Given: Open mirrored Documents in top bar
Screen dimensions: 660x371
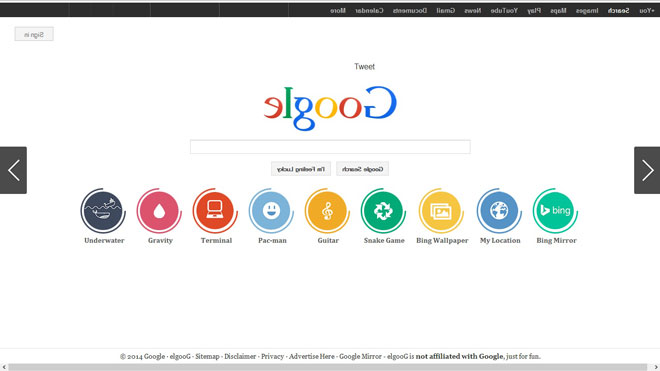Looking at the screenshot, I should tap(410, 11).
